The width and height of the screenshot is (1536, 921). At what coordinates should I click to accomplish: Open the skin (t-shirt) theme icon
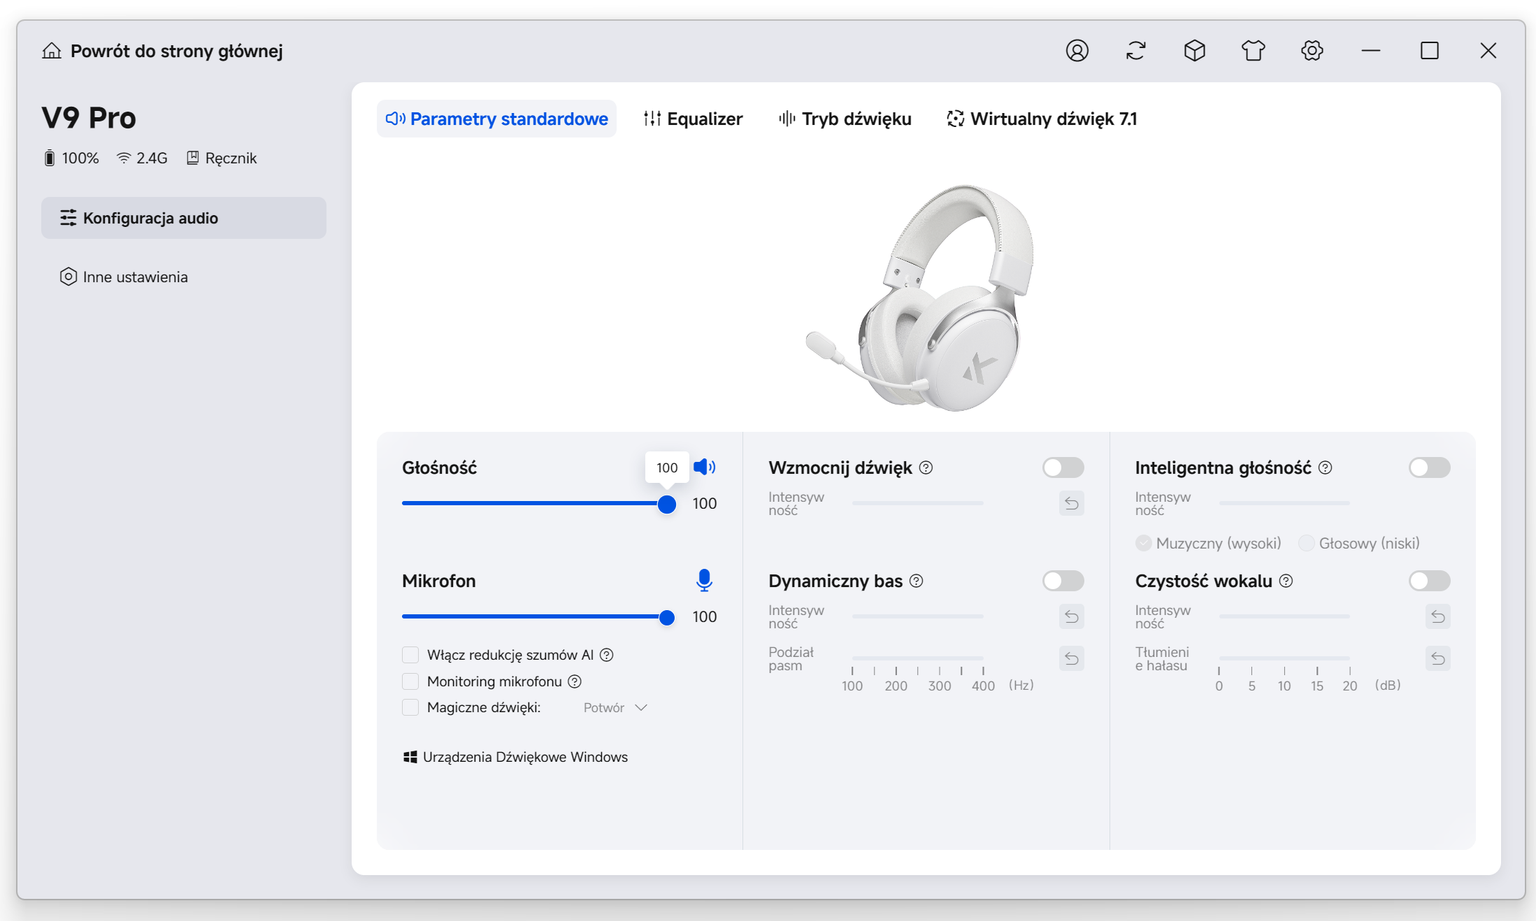(1254, 51)
